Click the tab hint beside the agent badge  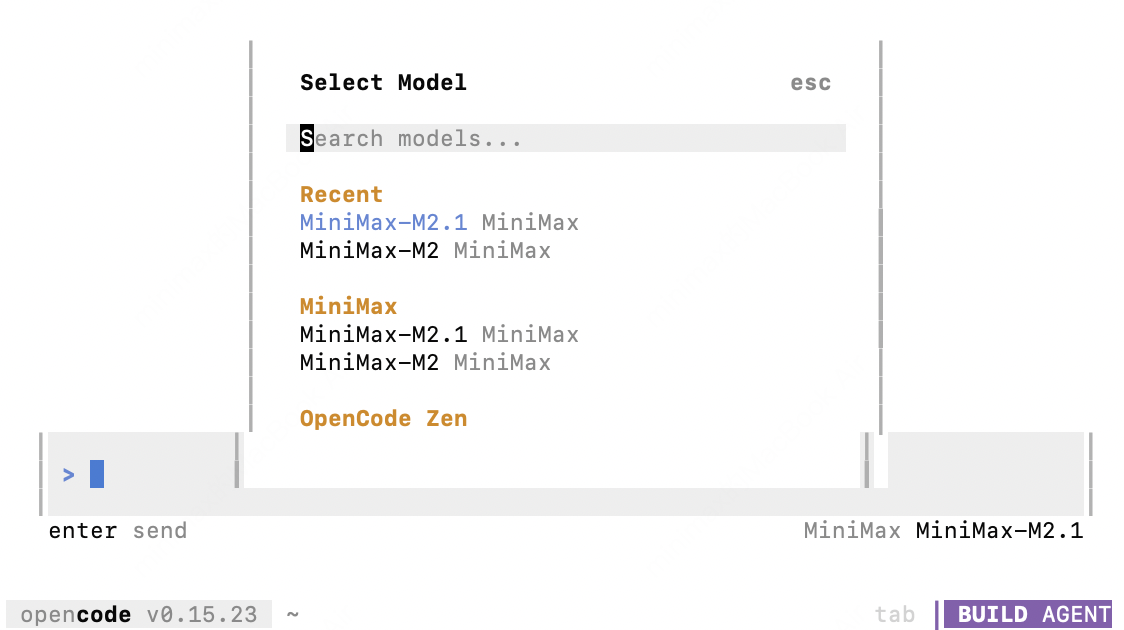[894, 614]
